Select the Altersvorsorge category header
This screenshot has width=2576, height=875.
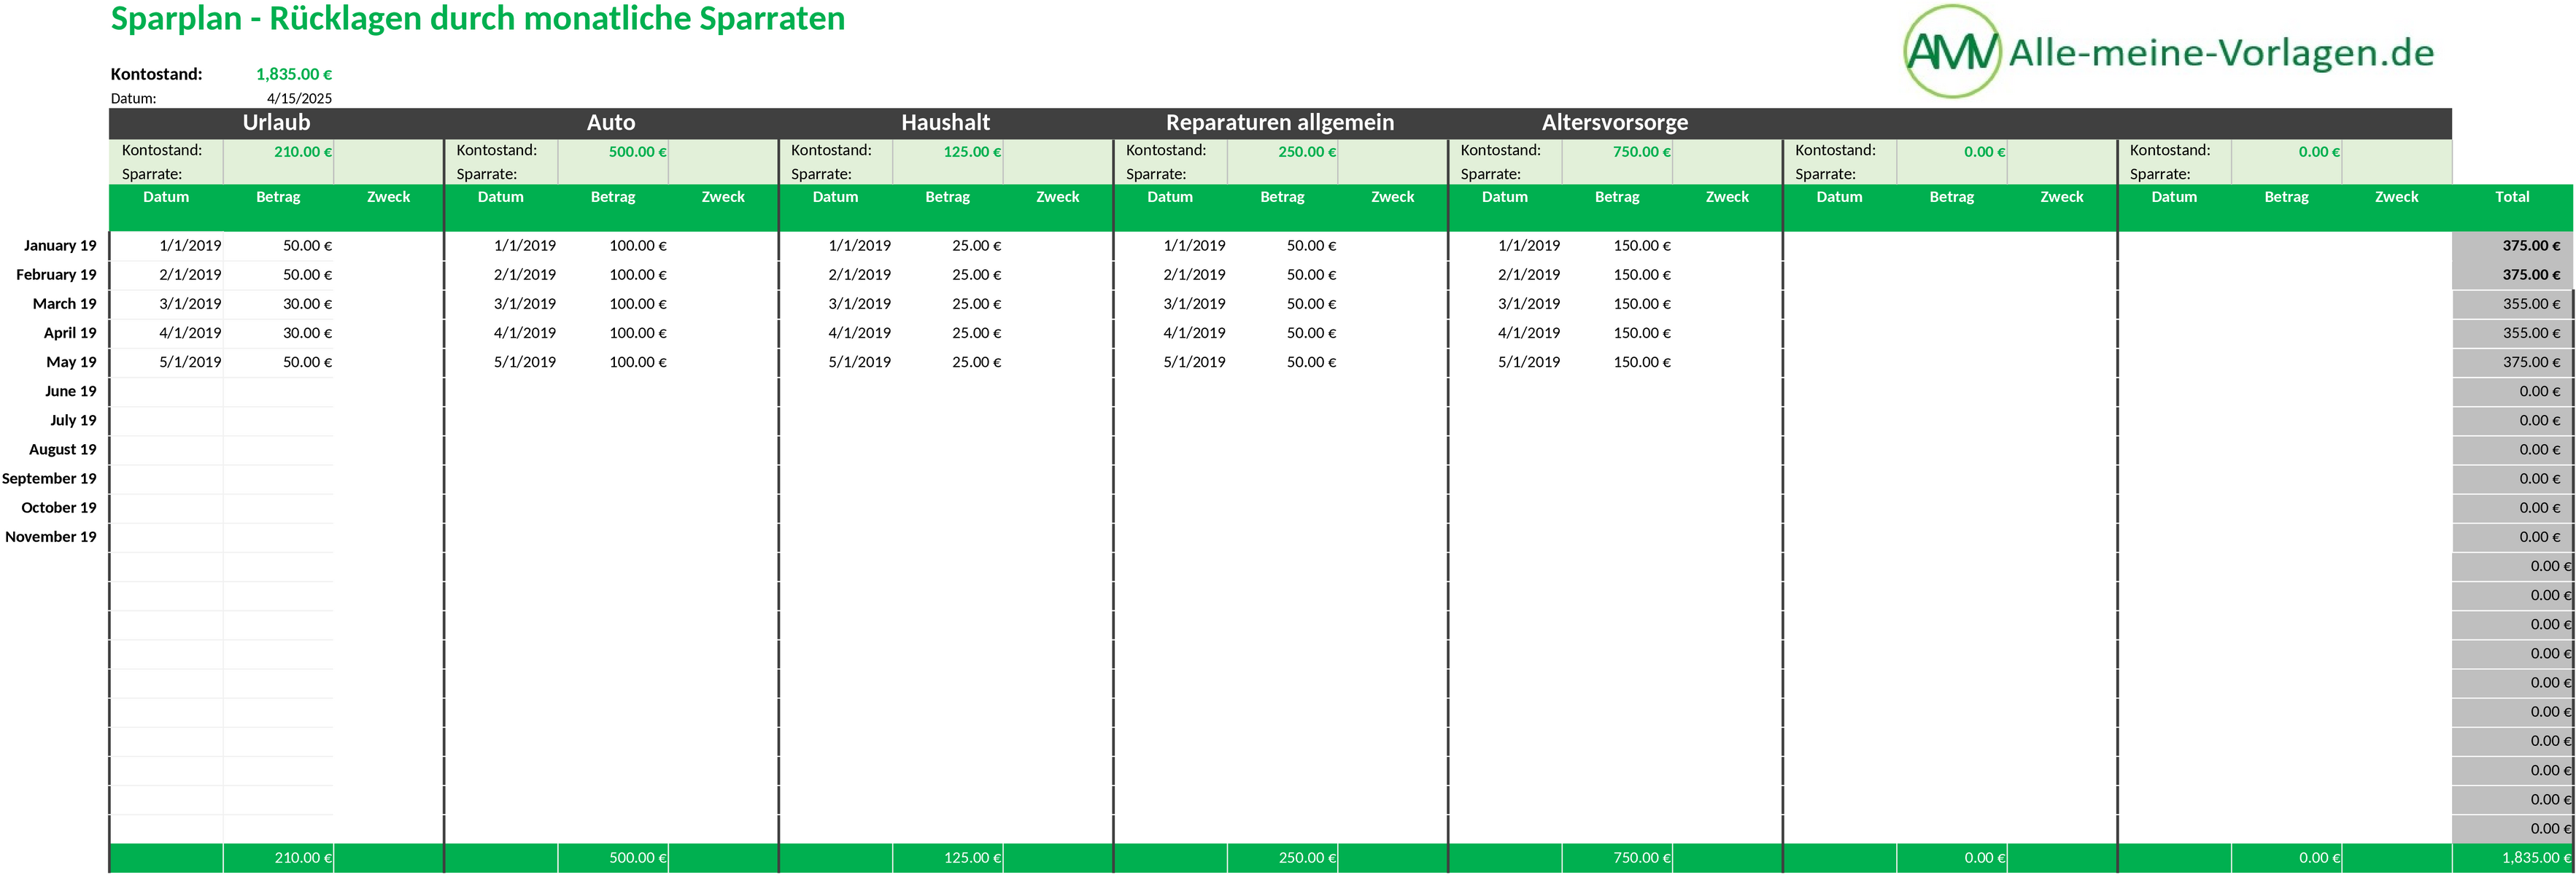[x=1615, y=122]
